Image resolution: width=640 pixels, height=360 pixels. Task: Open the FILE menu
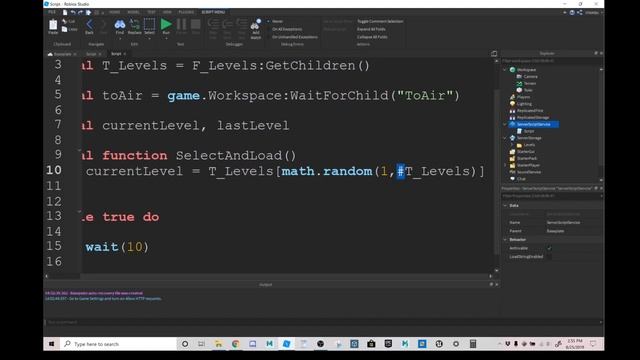pyautogui.click(x=52, y=12)
